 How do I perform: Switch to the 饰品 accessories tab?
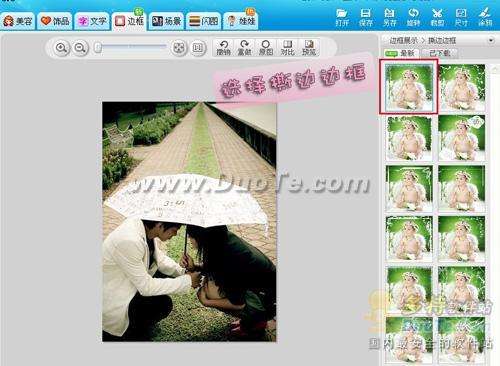click(55, 21)
